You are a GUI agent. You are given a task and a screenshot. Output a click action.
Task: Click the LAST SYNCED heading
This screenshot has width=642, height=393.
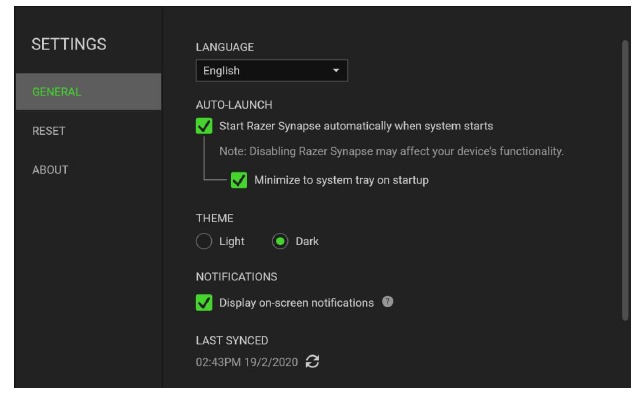click(x=232, y=341)
